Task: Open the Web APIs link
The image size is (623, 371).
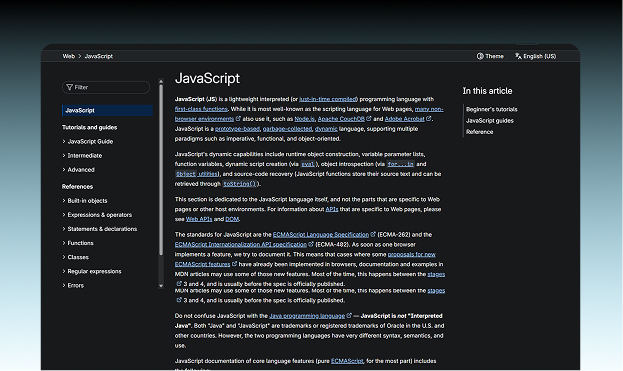Action: (x=199, y=219)
